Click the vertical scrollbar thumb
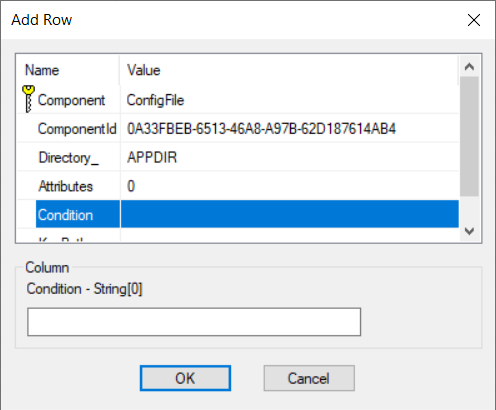The width and height of the screenshot is (496, 410). tap(469, 136)
